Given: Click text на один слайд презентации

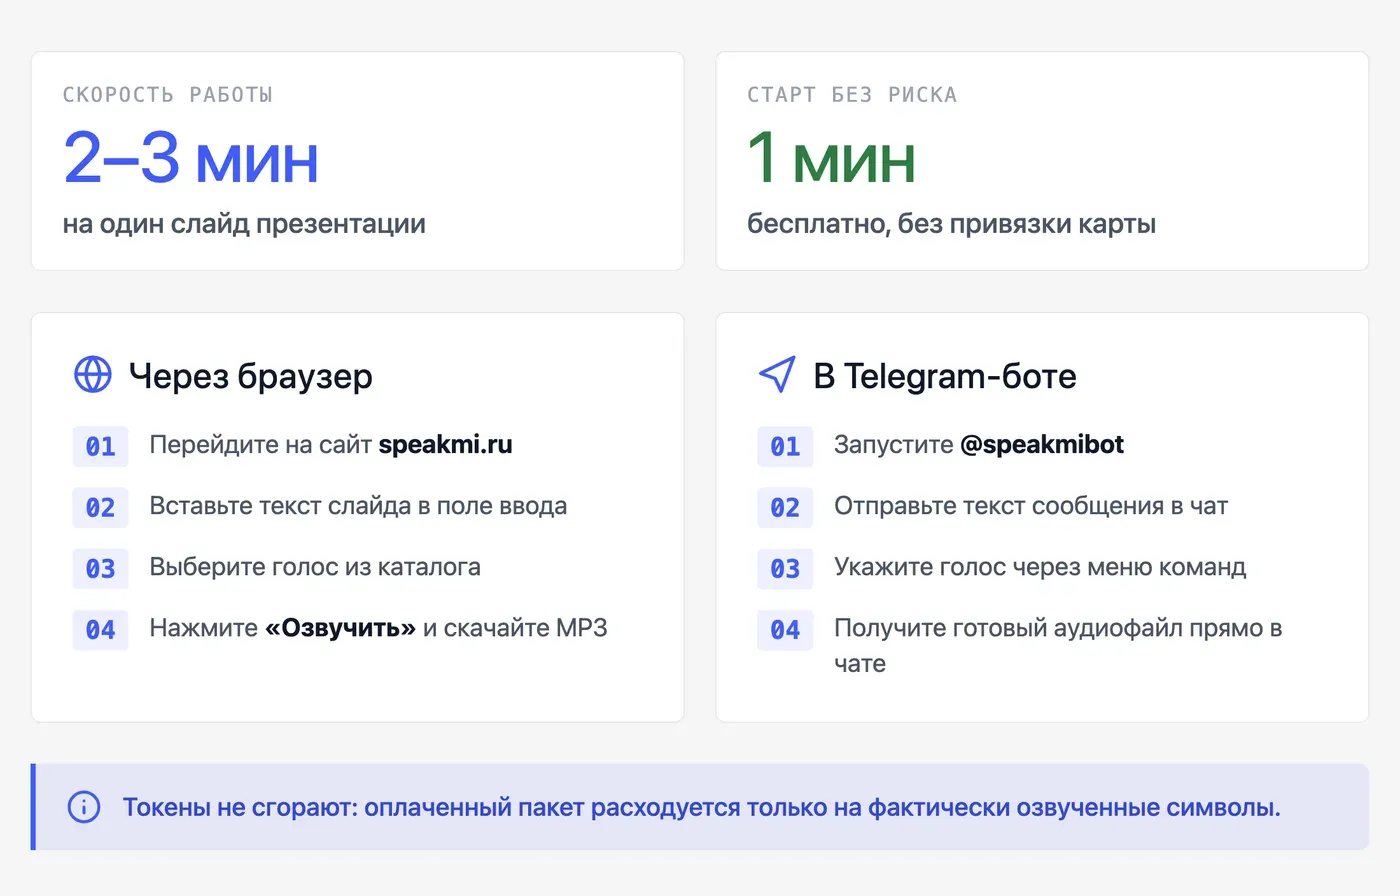Looking at the screenshot, I should [x=244, y=223].
